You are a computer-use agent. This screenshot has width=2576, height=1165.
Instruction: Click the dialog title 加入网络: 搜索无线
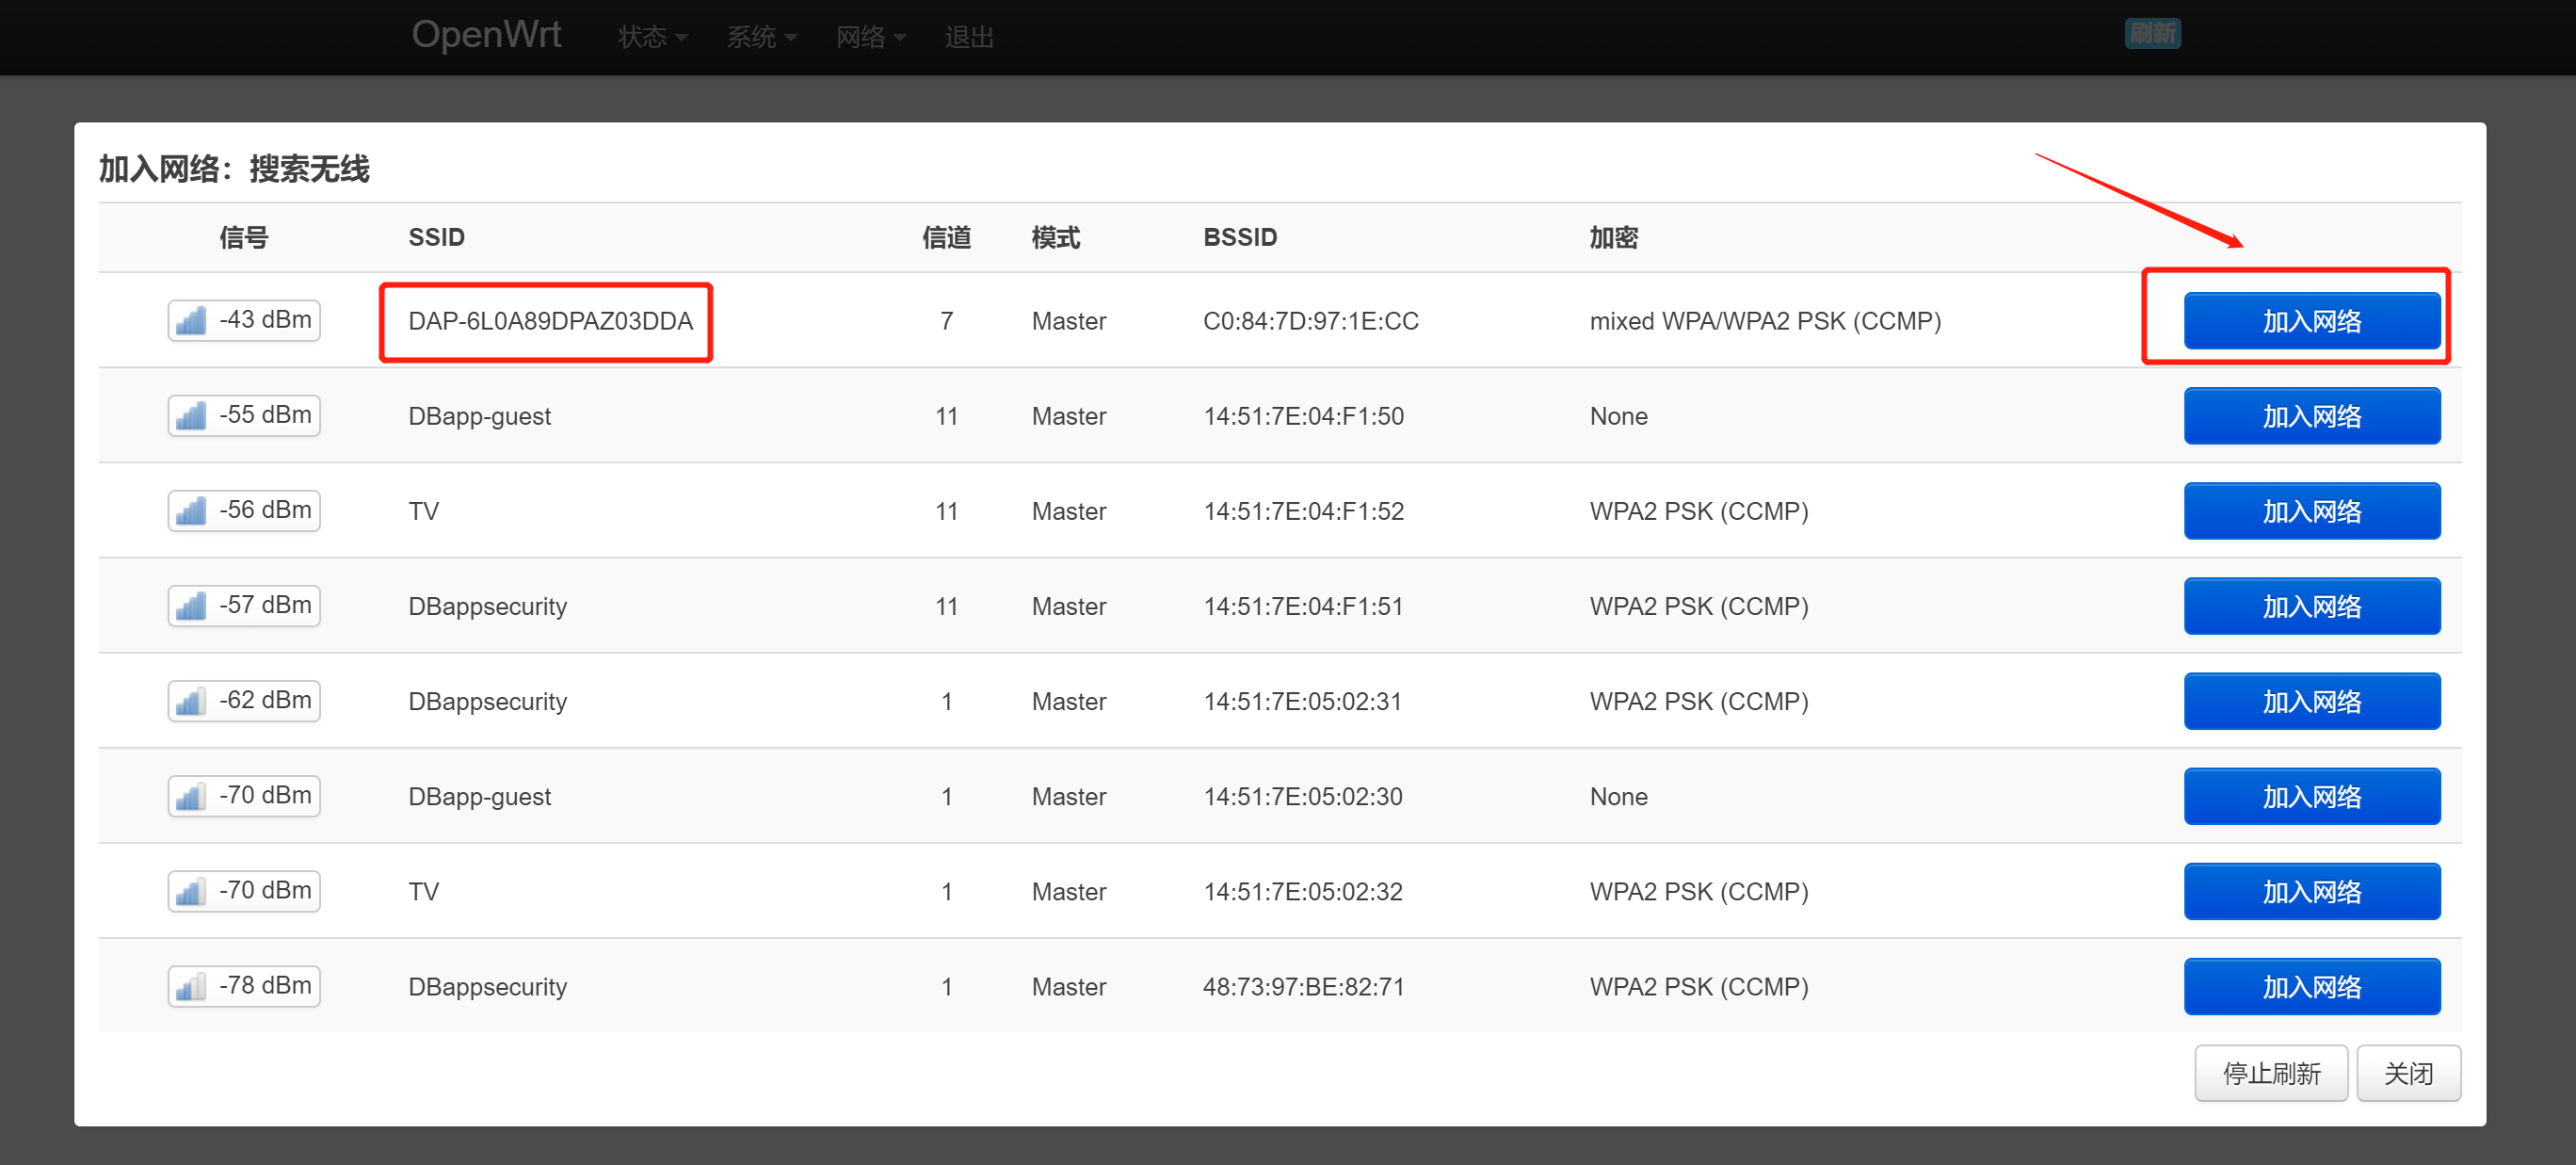click(234, 169)
